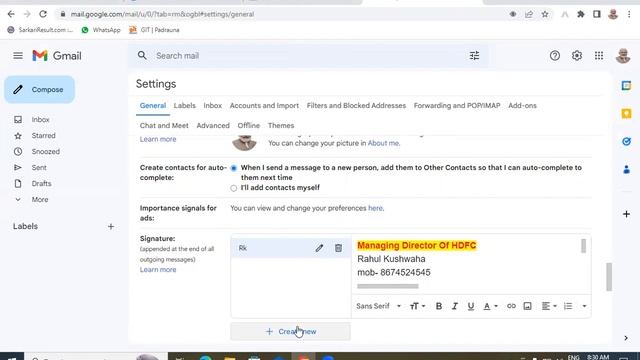Click the search magnifier icon
The image size is (640, 360).
pyautogui.click(x=142, y=56)
